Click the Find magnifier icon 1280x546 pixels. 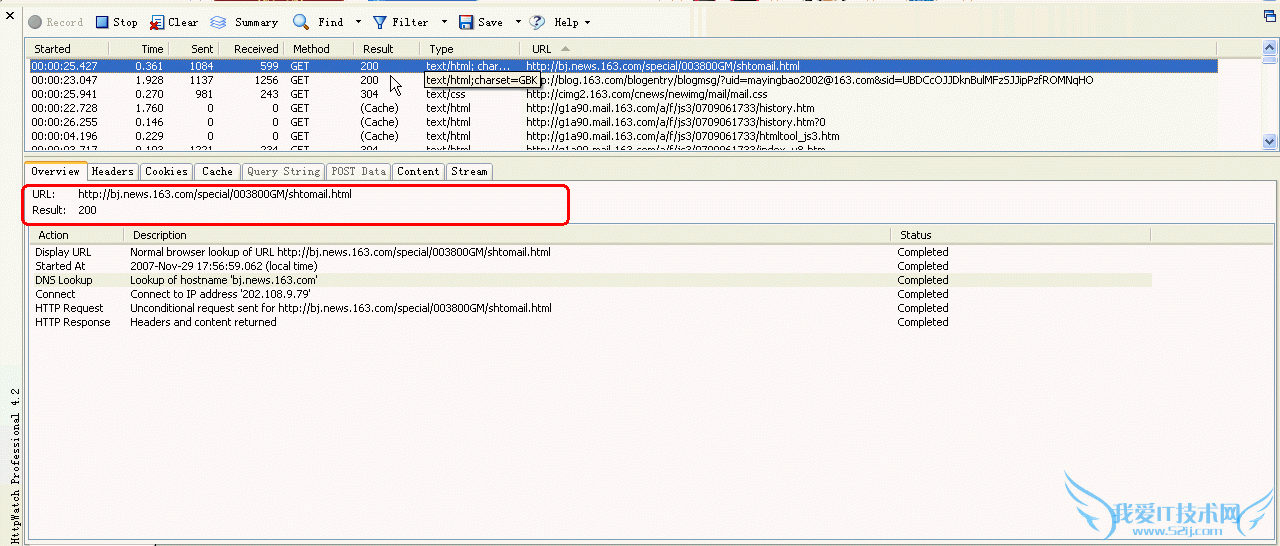point(301,22)
